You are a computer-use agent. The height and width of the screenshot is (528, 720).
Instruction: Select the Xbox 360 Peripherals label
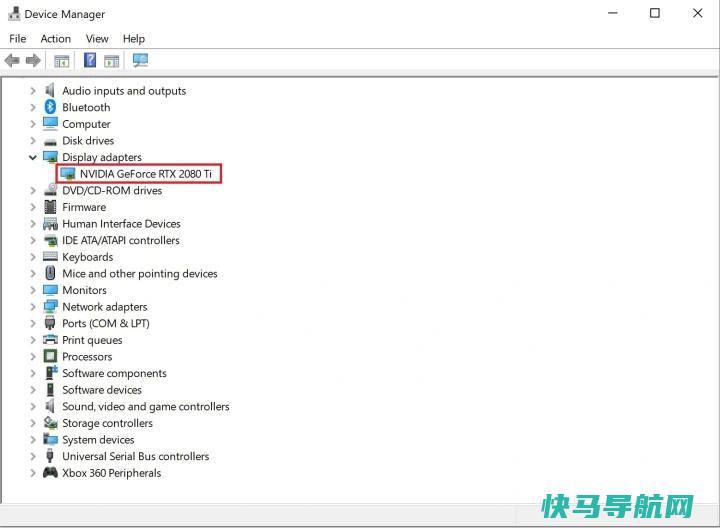point(112,473)
